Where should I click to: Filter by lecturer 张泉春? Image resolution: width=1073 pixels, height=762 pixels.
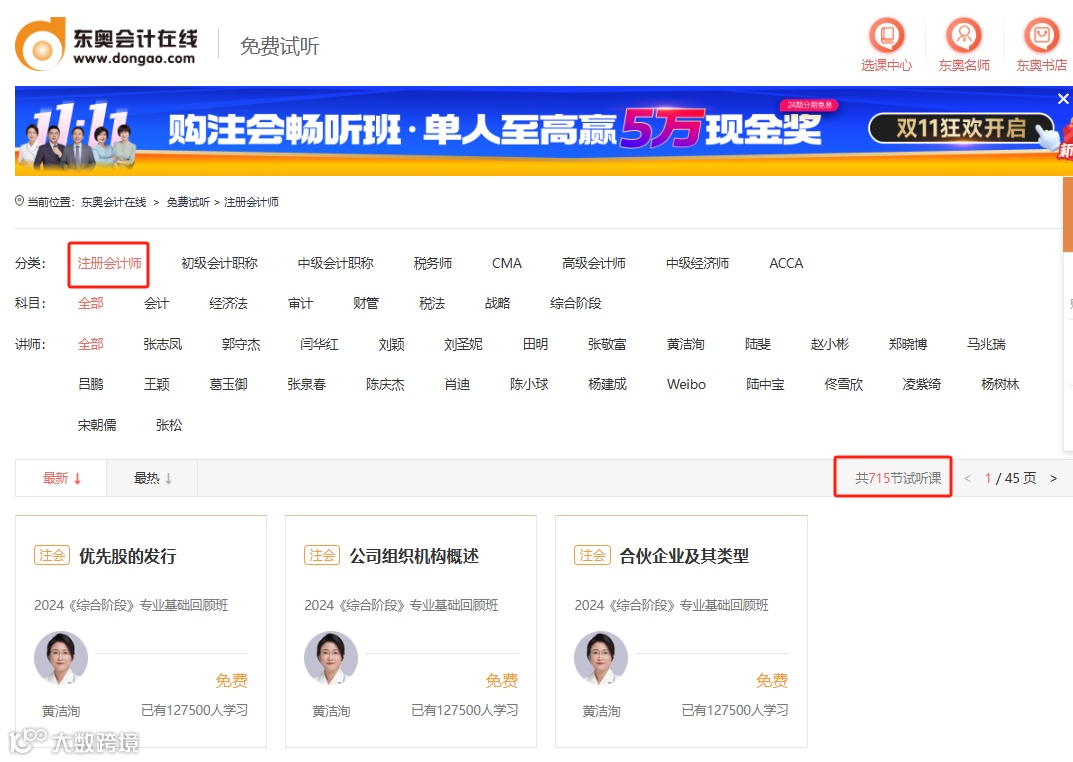tap(307, 384)
